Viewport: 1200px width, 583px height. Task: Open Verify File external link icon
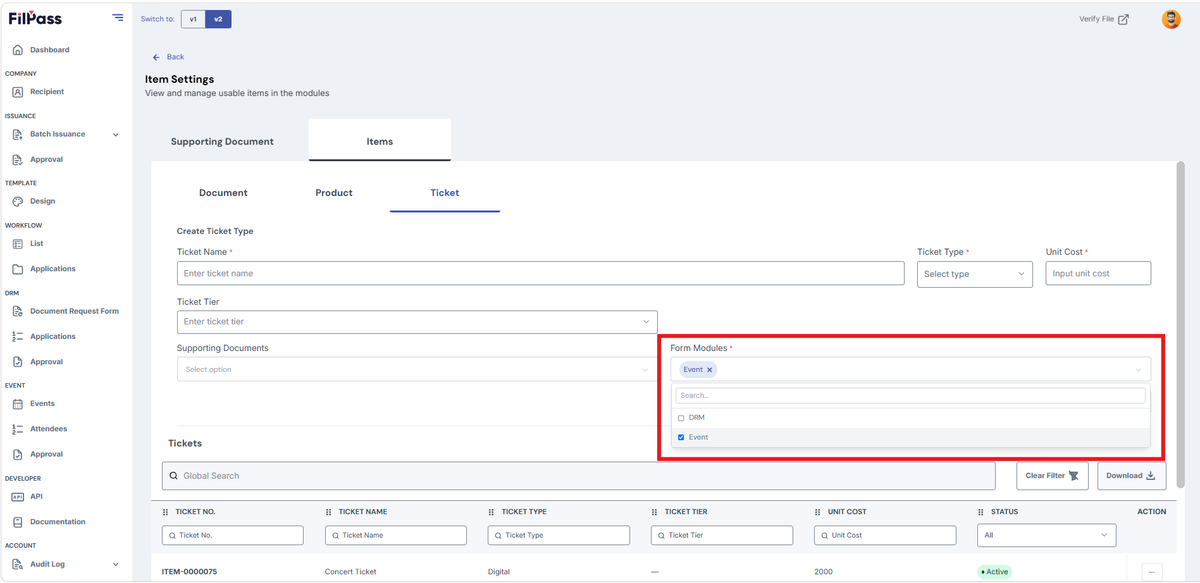click(1124, 19)
